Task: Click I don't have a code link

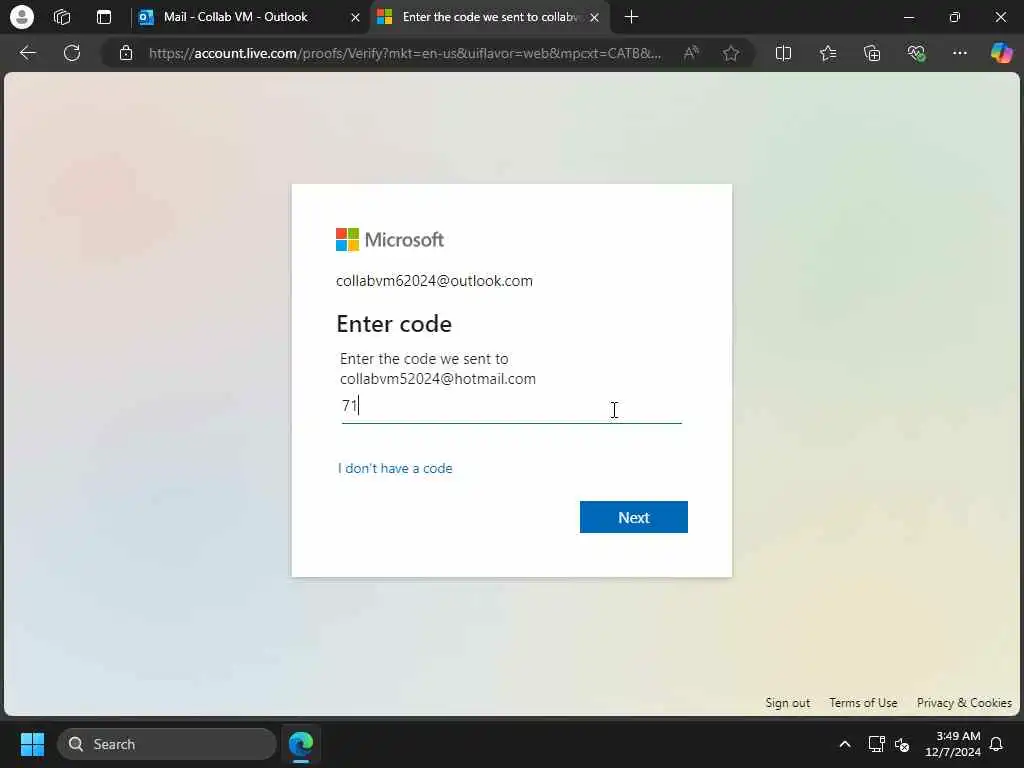Action: [395, 468]
